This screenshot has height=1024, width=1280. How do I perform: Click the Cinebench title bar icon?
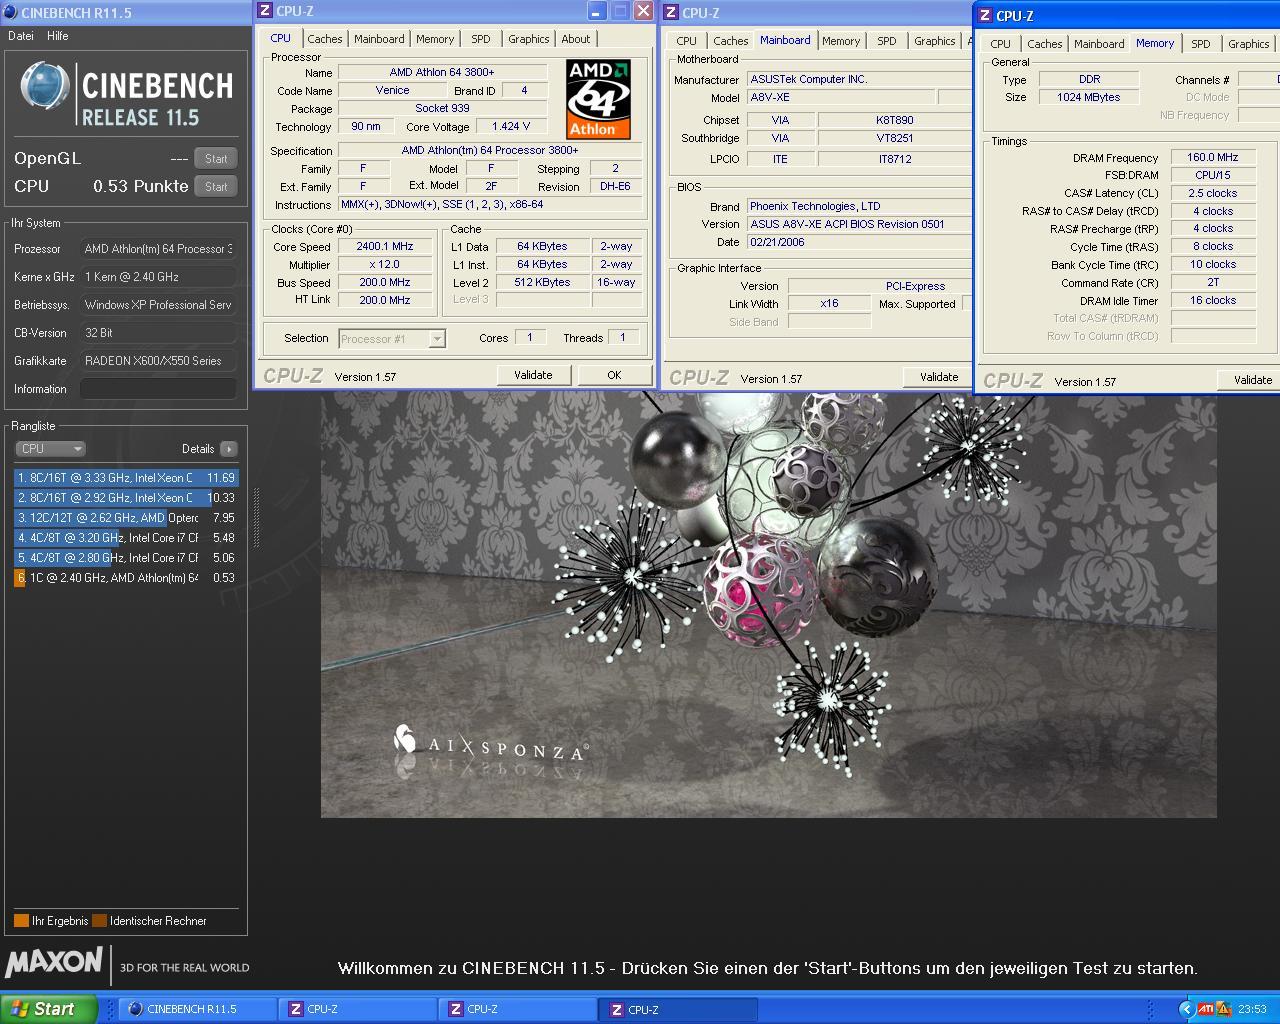click(x=11, y=13)
